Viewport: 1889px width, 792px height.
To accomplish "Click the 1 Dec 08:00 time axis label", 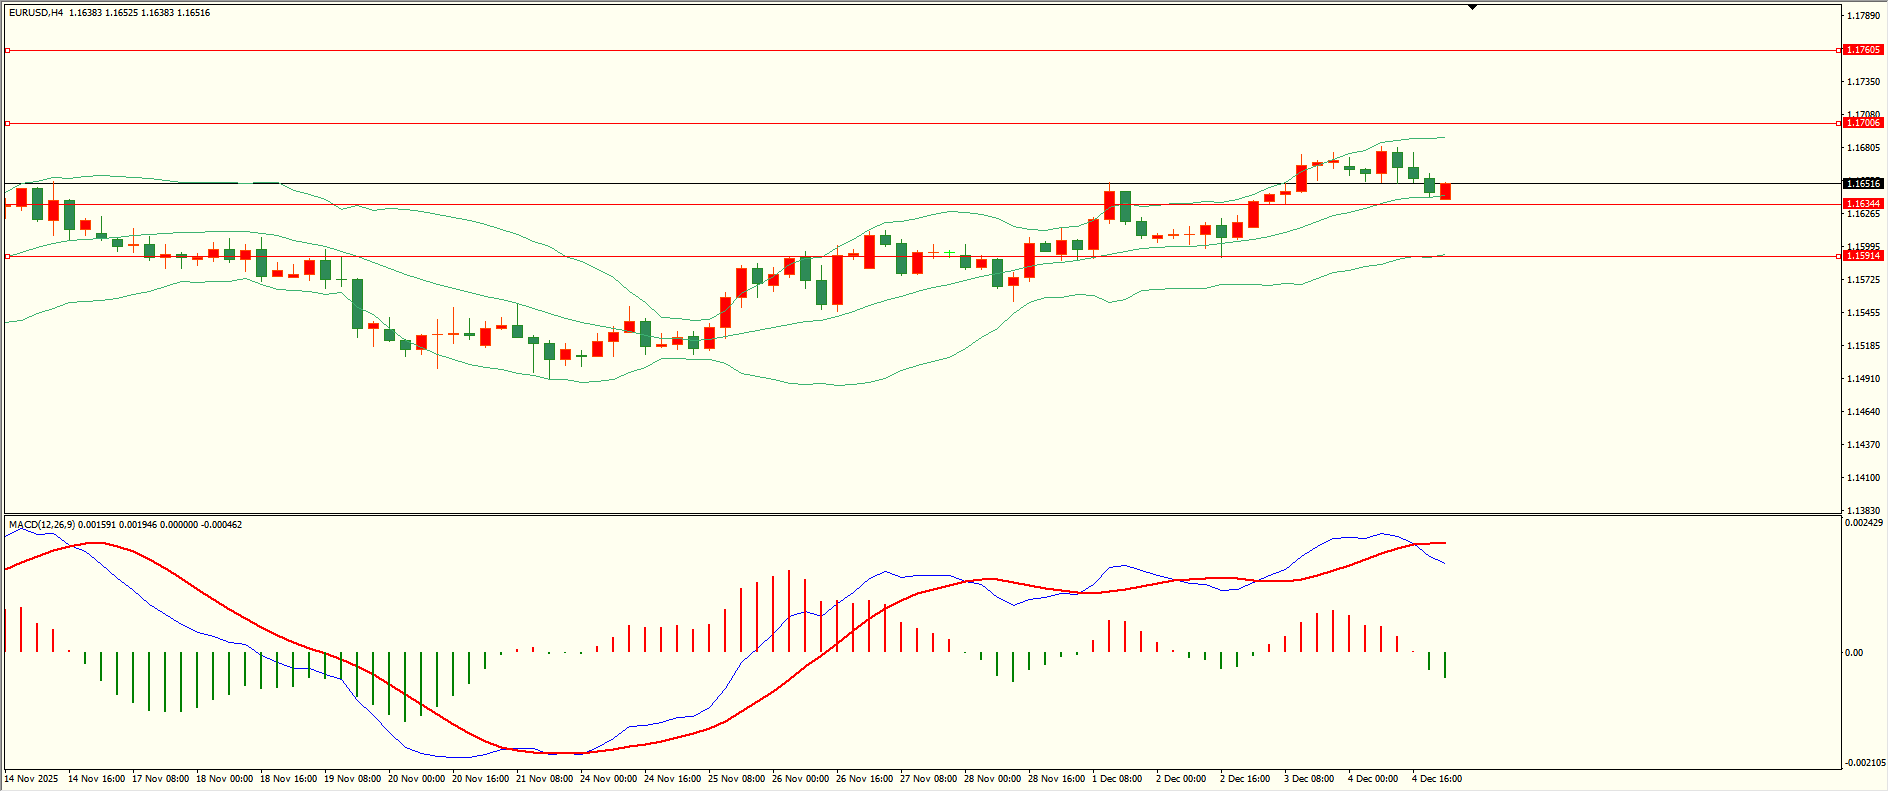I will point(1117,779).
